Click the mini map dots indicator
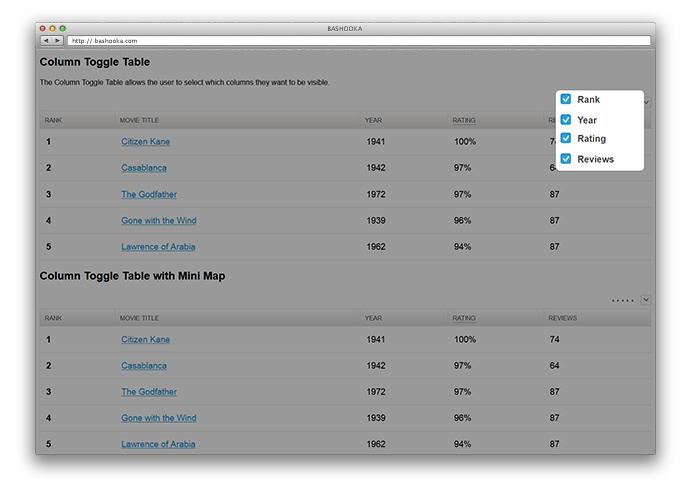The image size is (690, 486). click(x=622, y=300)
